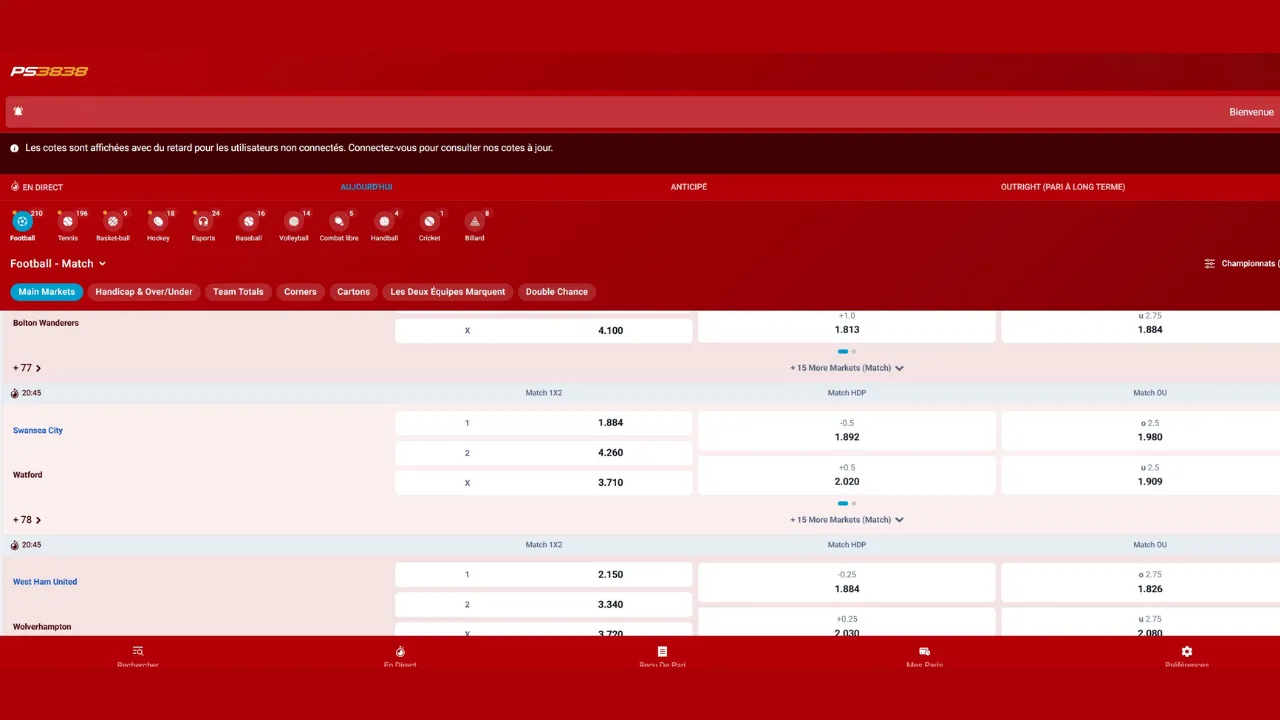This screenshot has height=720, width=1280.
Task: Select the Handicap & Over/Under filter chip
Action: pyautogui.click(x=144, y=292)
